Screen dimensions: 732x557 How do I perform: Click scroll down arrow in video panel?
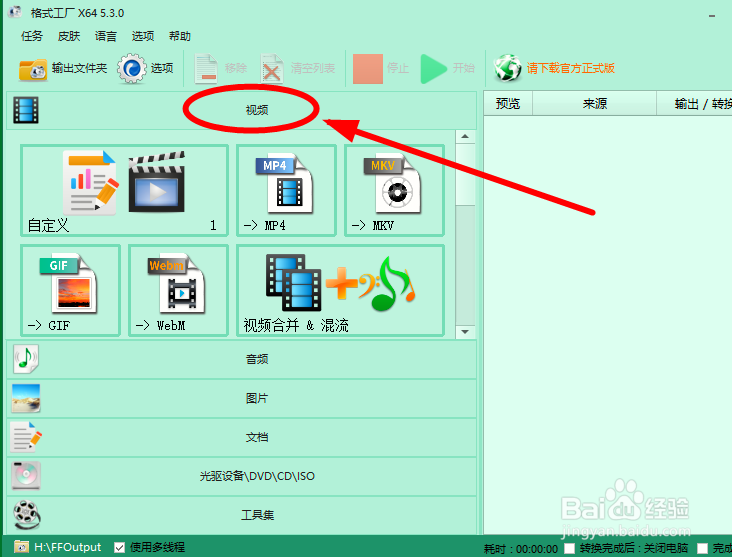(x=465, y=331)
